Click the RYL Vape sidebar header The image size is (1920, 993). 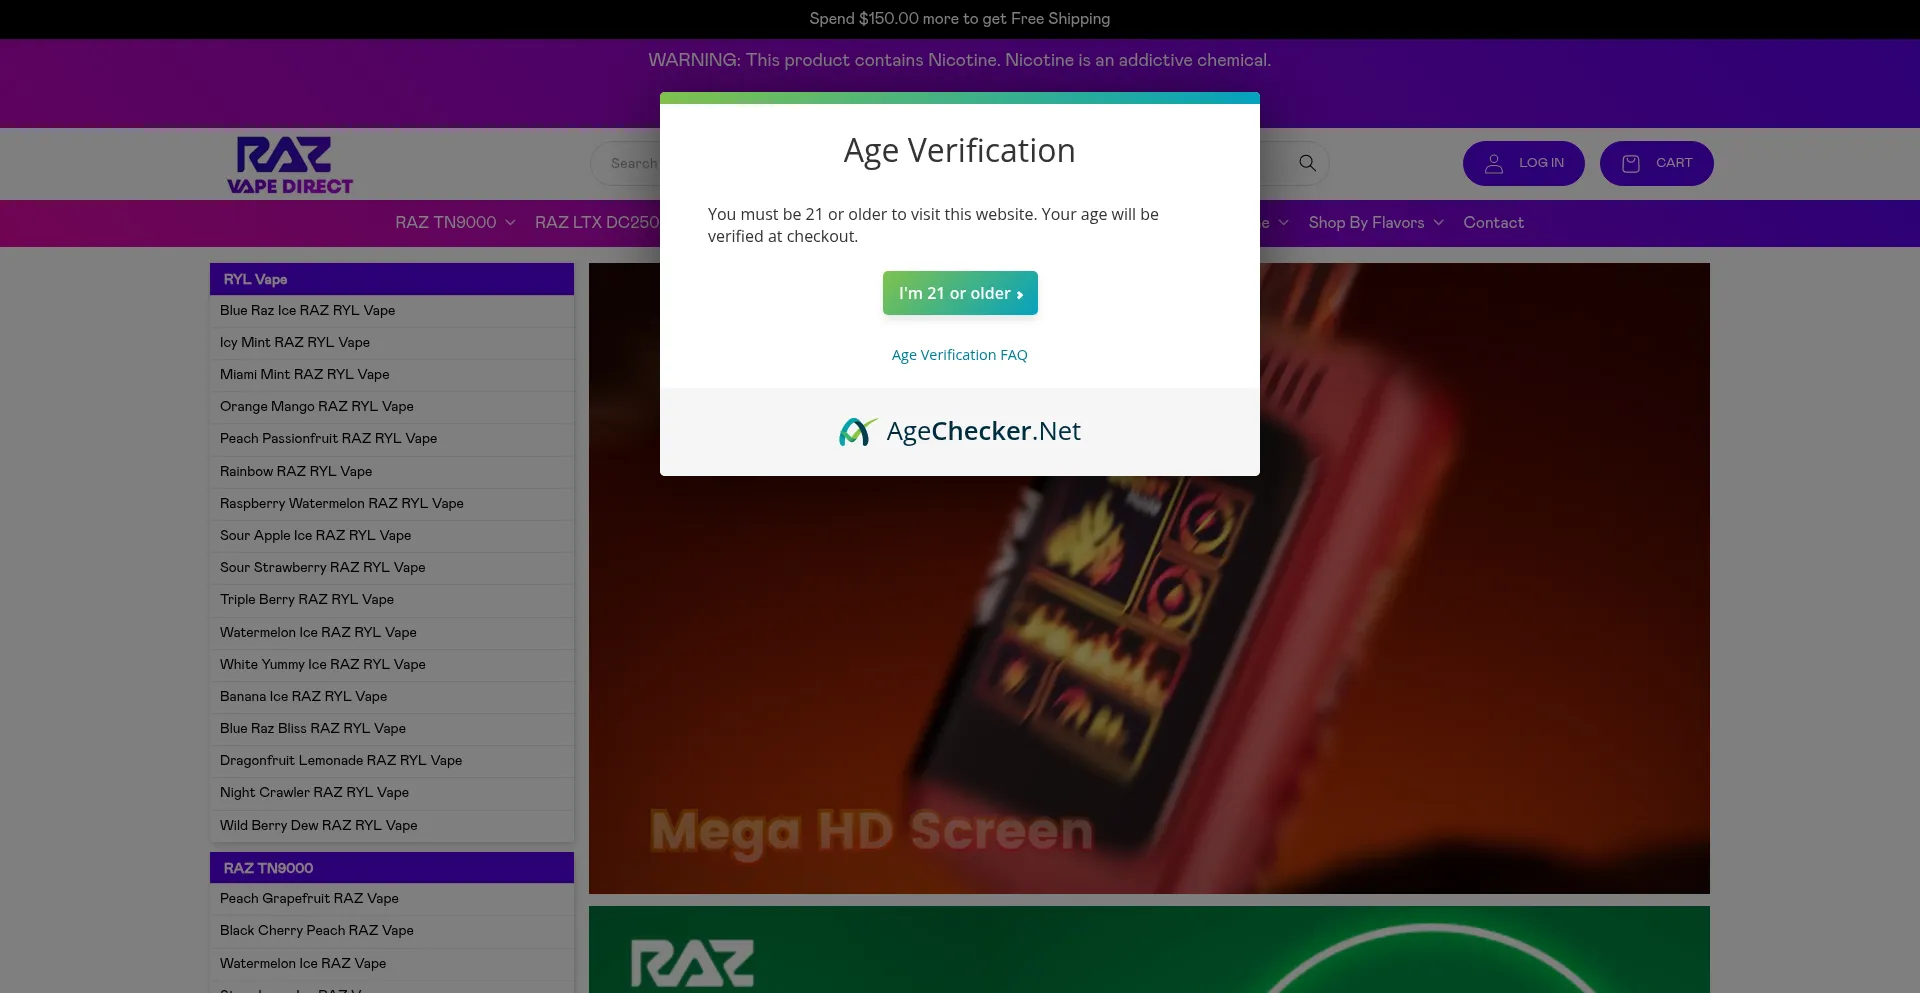[392, 279]
